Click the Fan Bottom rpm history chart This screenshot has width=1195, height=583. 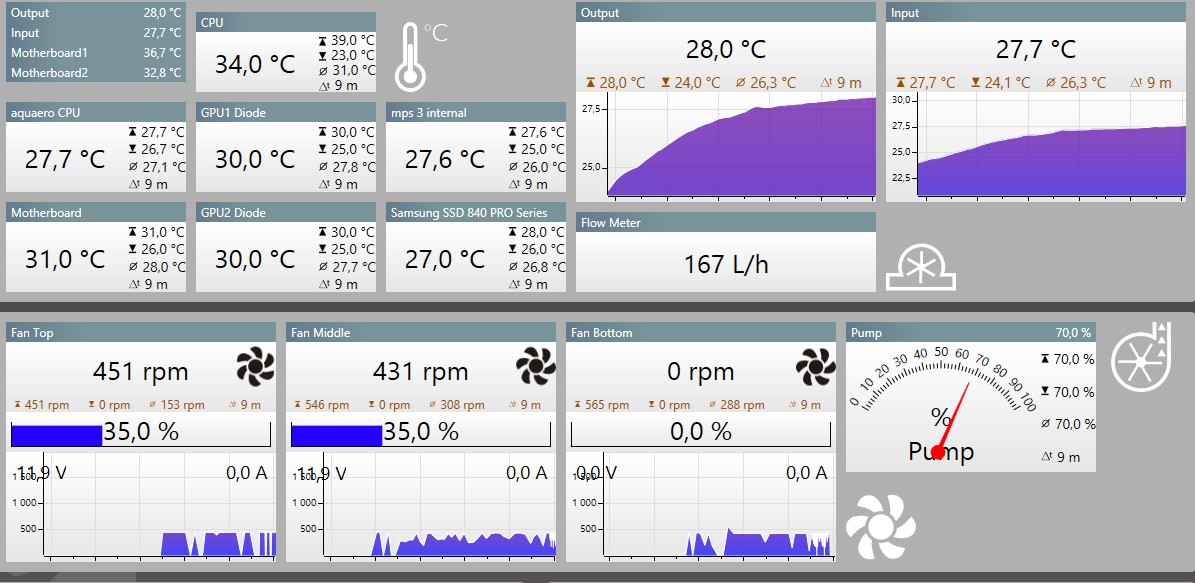[x=701, y=508]
